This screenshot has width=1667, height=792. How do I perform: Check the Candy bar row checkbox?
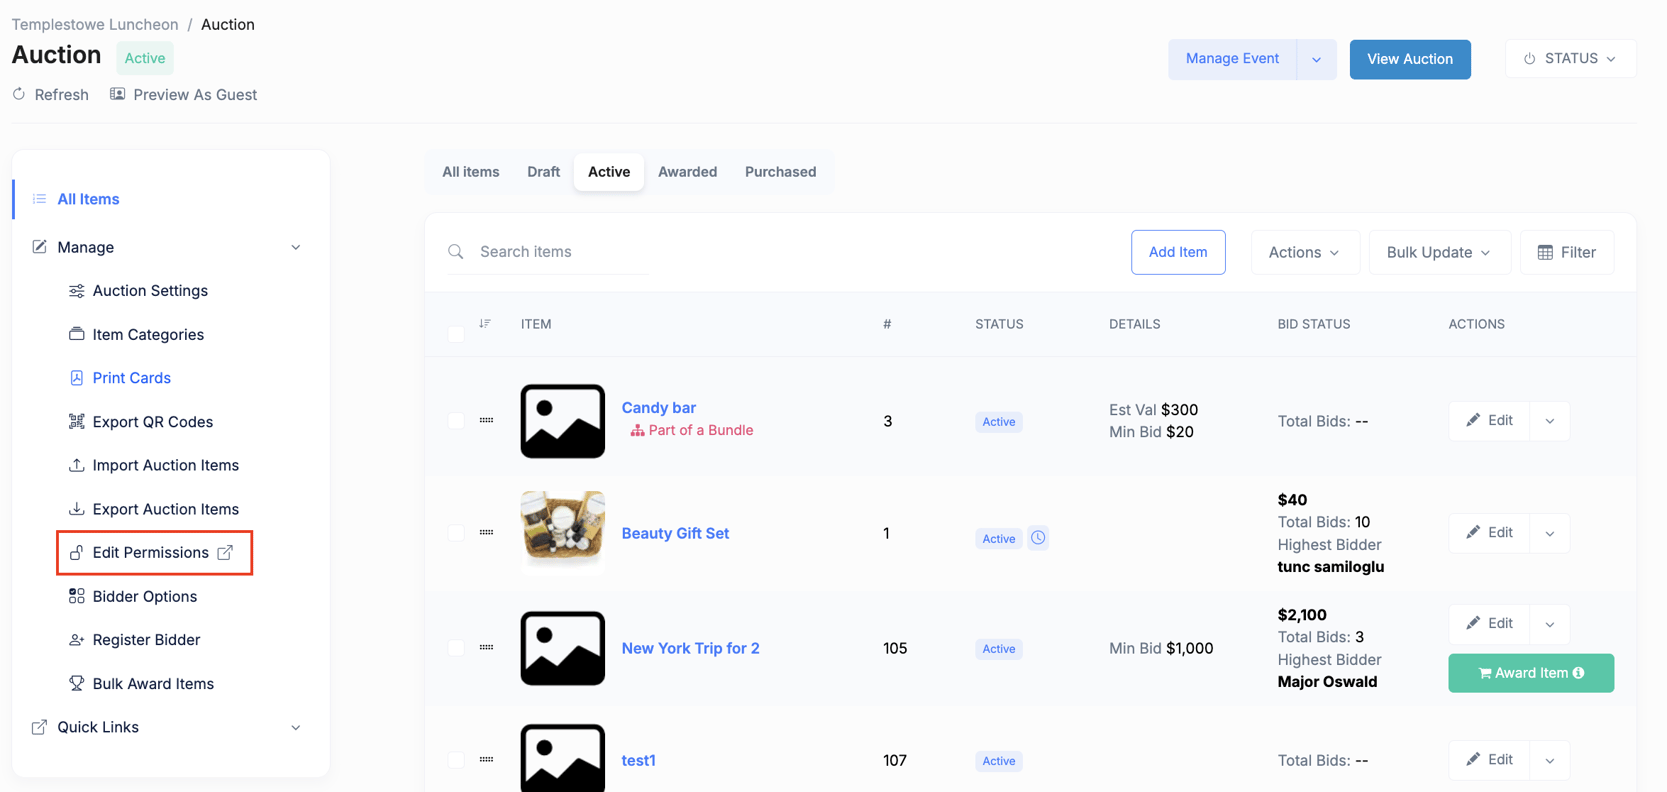pos(456,421)
